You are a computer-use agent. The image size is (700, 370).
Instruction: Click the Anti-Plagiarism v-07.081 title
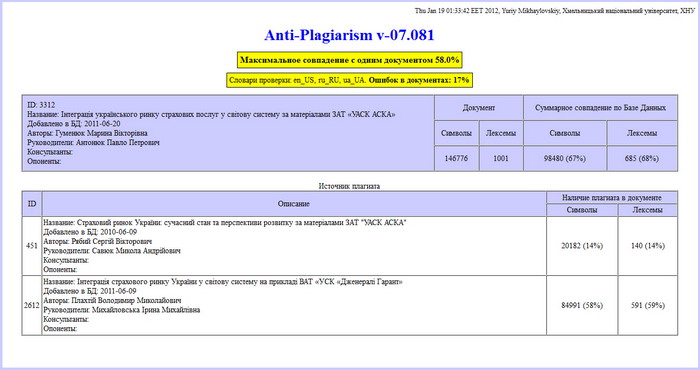[349, 35]
